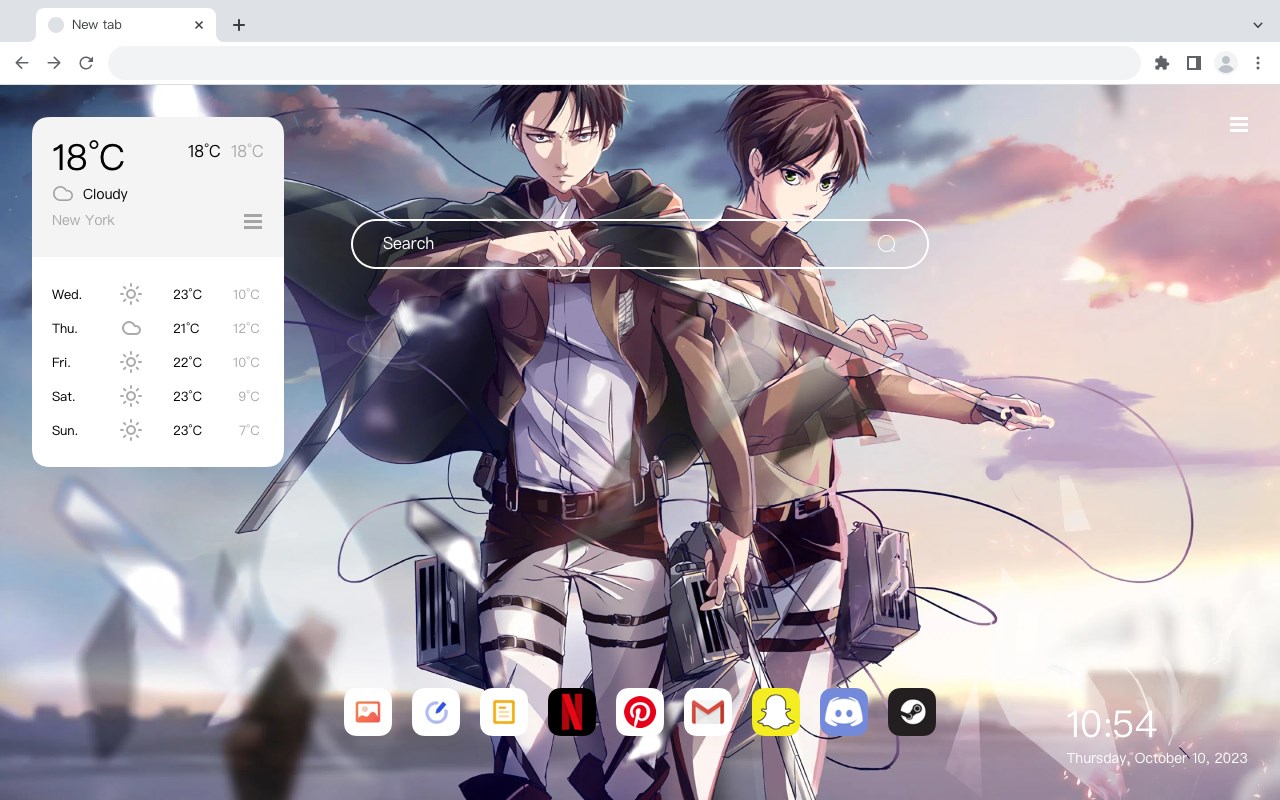Viewport: 1280px width, 800px height.
Task: Open the Steam shortcut
Action: (912, 712)
